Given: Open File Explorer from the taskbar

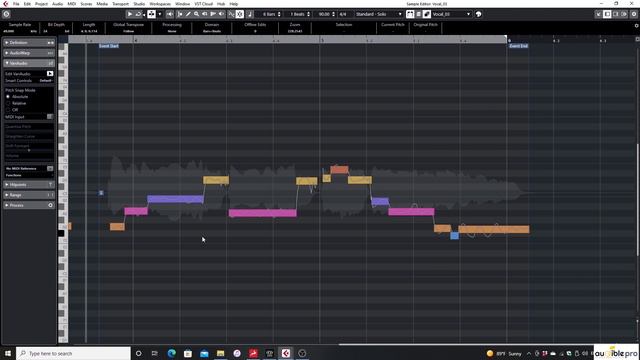Looking at the screenshot, I should [x=220, y=353].
